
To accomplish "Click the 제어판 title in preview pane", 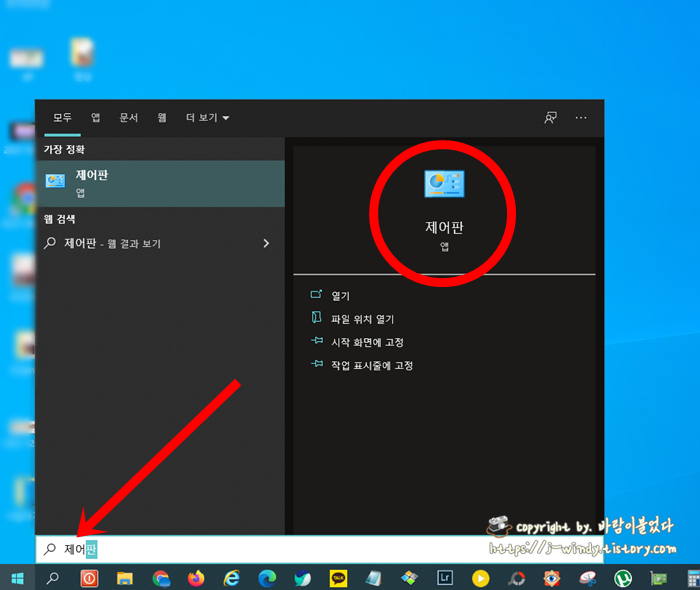I will tap(444, 227).
